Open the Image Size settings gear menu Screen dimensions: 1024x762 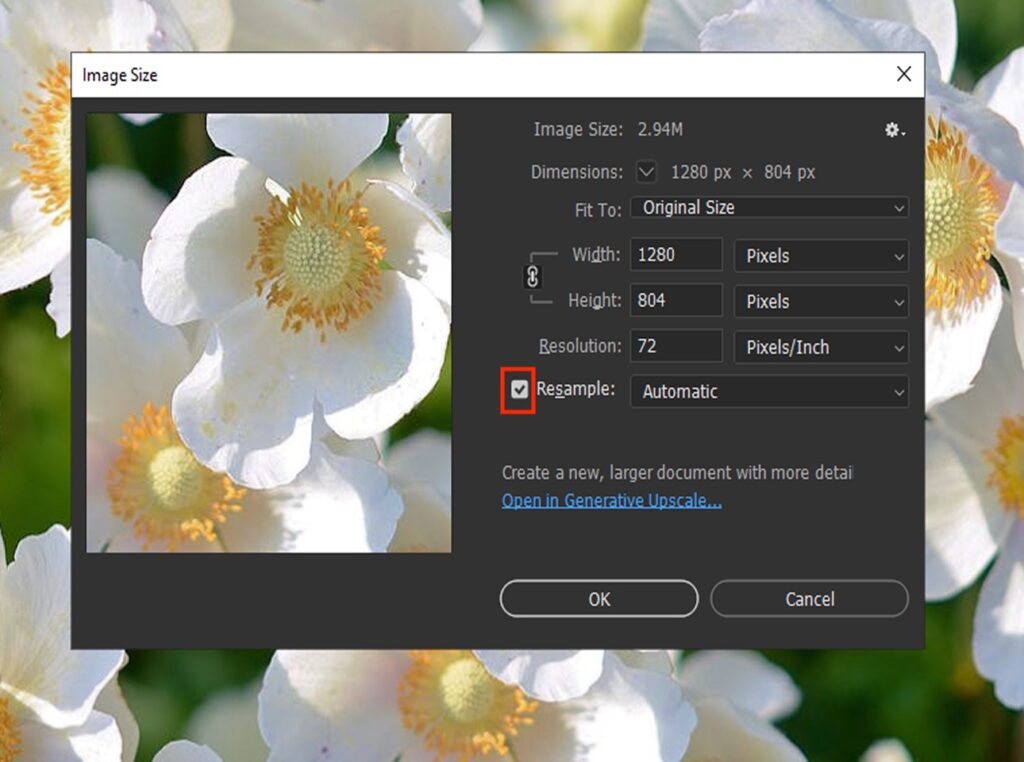point(893,130)
